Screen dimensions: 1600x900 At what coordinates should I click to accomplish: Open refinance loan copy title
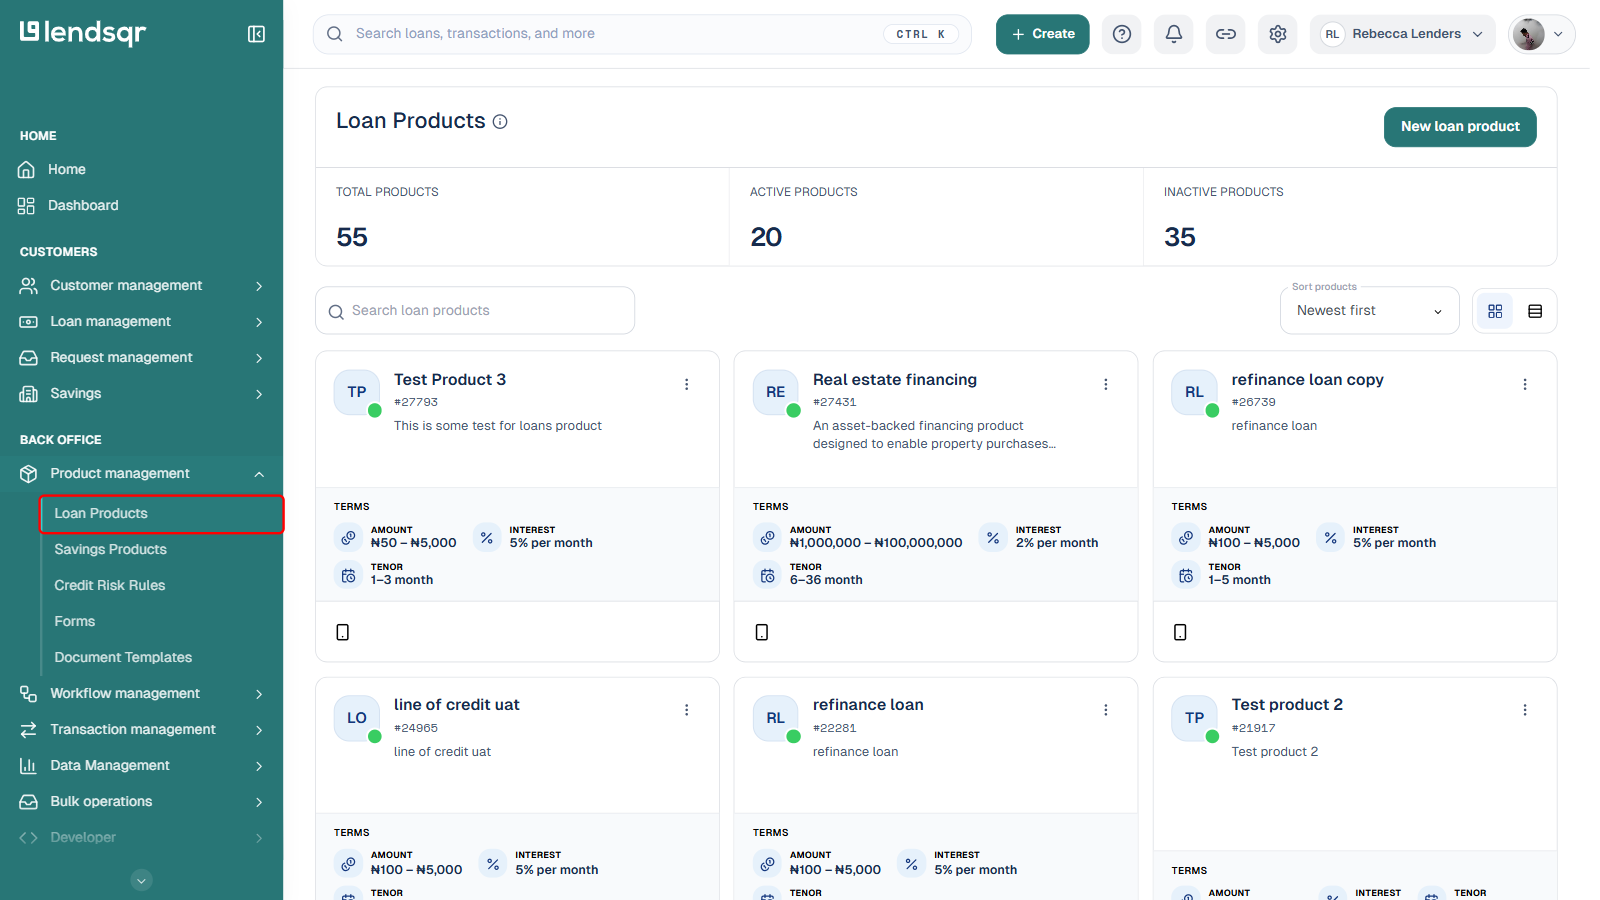1308,380
